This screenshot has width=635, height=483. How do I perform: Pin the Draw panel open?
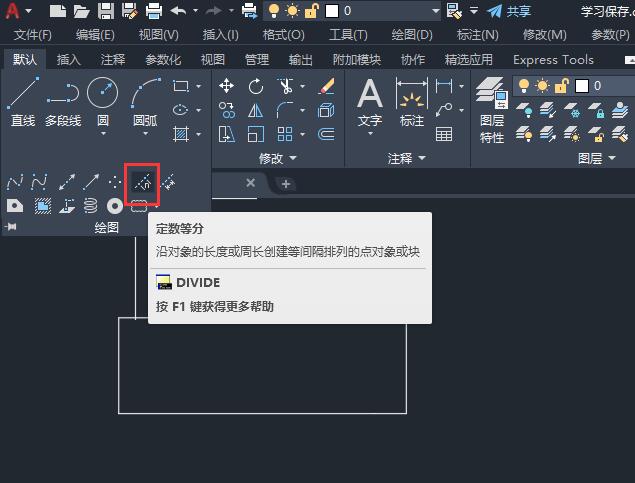(x=11, y=227)
